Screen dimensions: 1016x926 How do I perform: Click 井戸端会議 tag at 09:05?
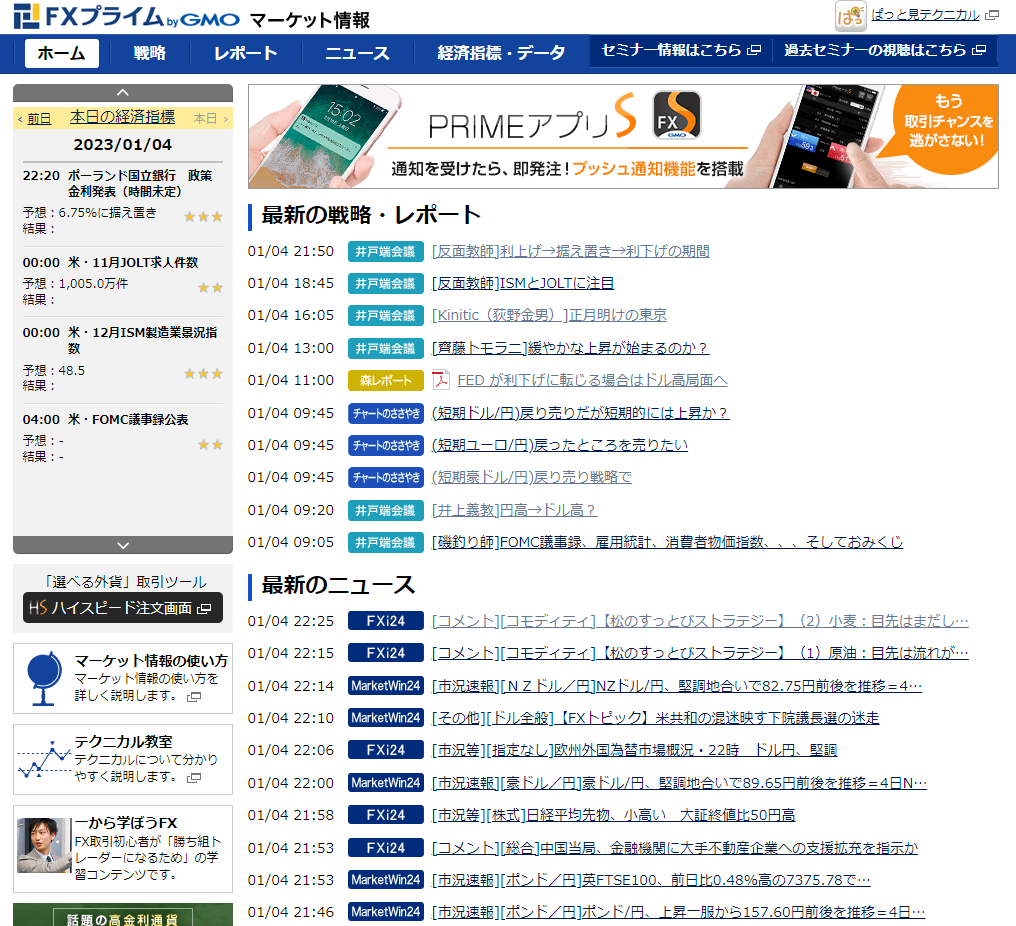tap(386, 542)
